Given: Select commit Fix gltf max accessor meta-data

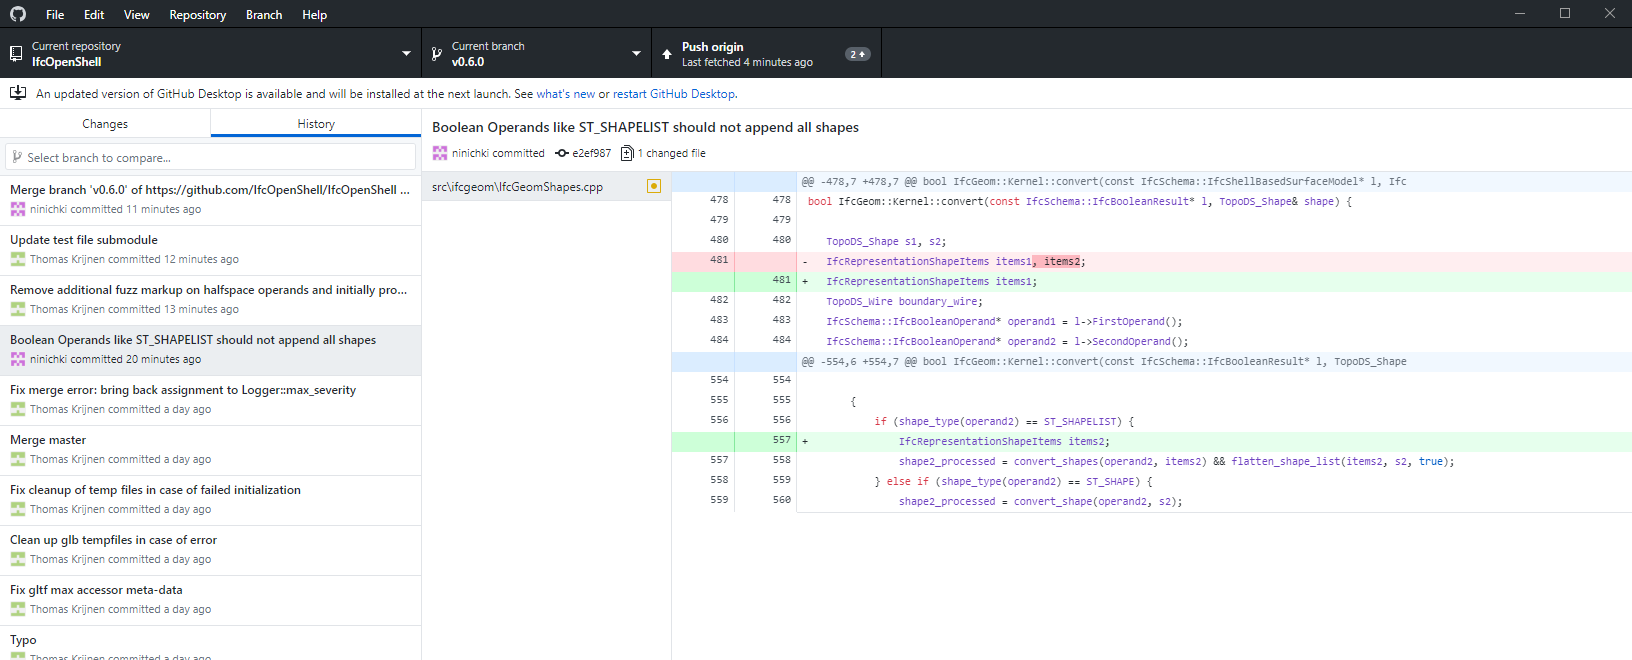Looking at the screenshot, I should pyautogui.click(x=210, y=600).
